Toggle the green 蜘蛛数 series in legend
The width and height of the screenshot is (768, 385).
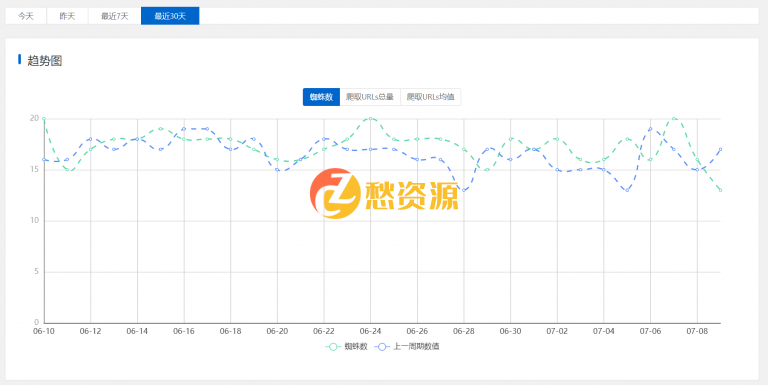(x=347, y=347)
